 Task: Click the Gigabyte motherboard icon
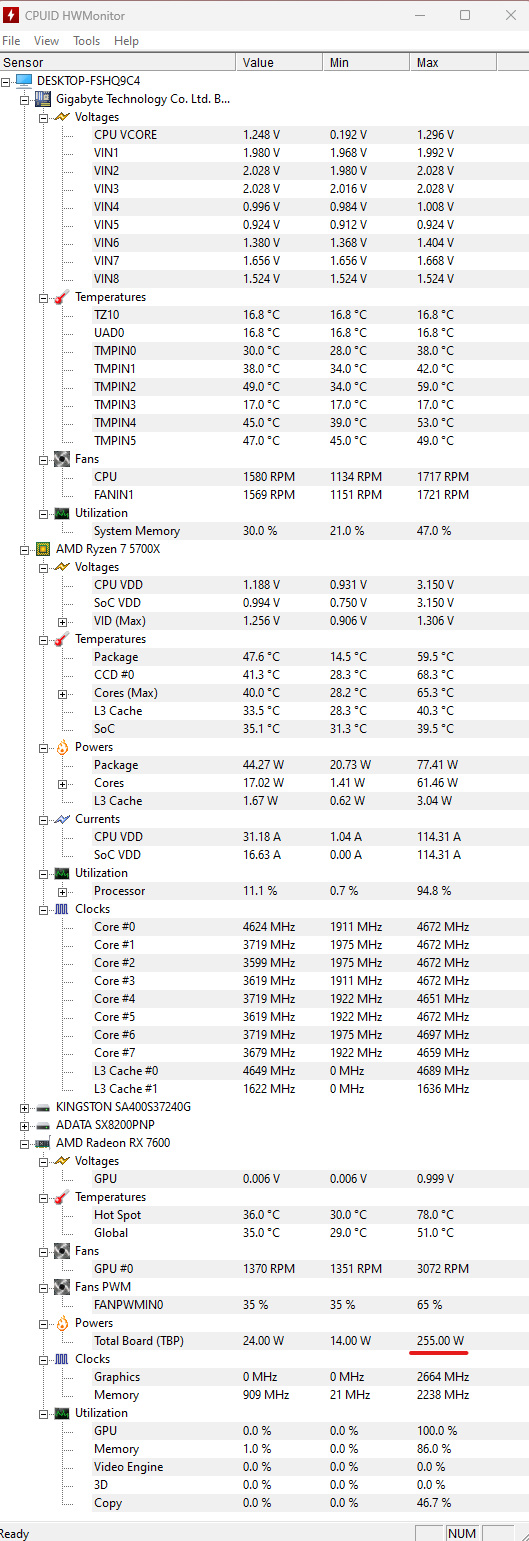coord(43,99)
